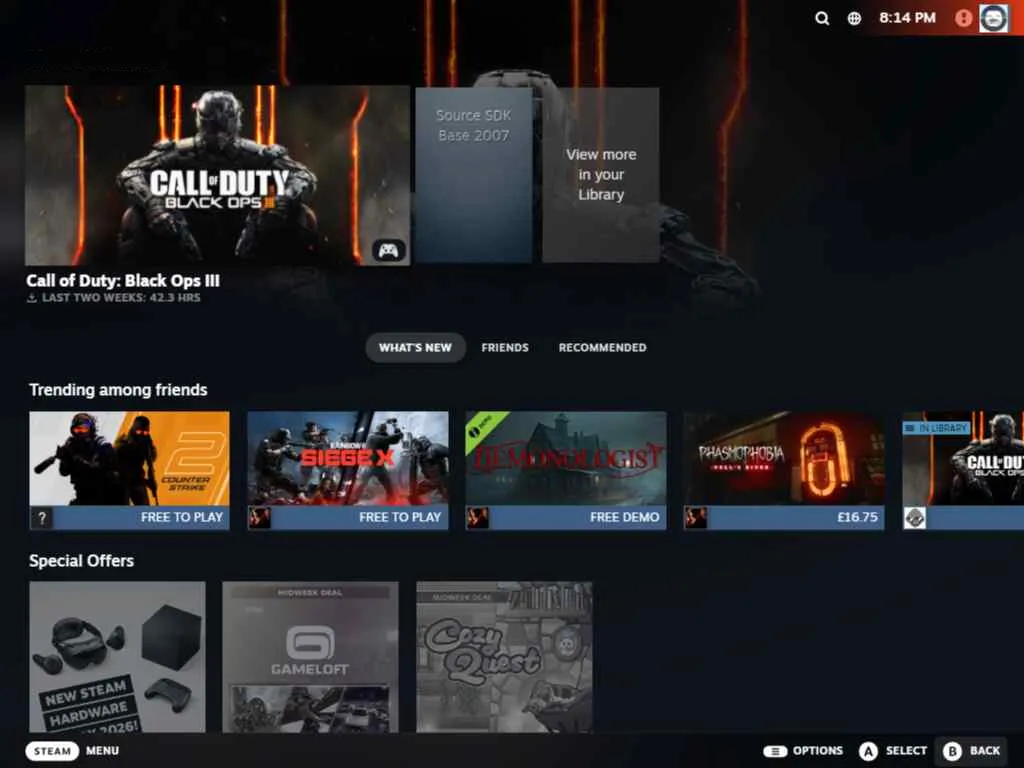This screenshot has width=1024, height=768.
Task: Click the Options label in the footer
Action: tap(818, 751)
